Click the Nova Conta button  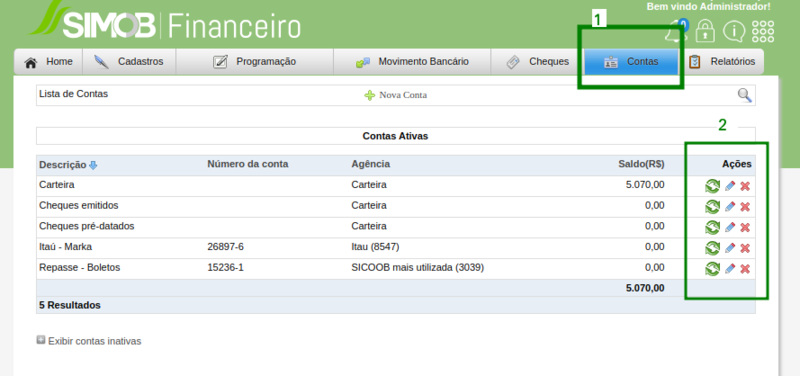[395, 95]
